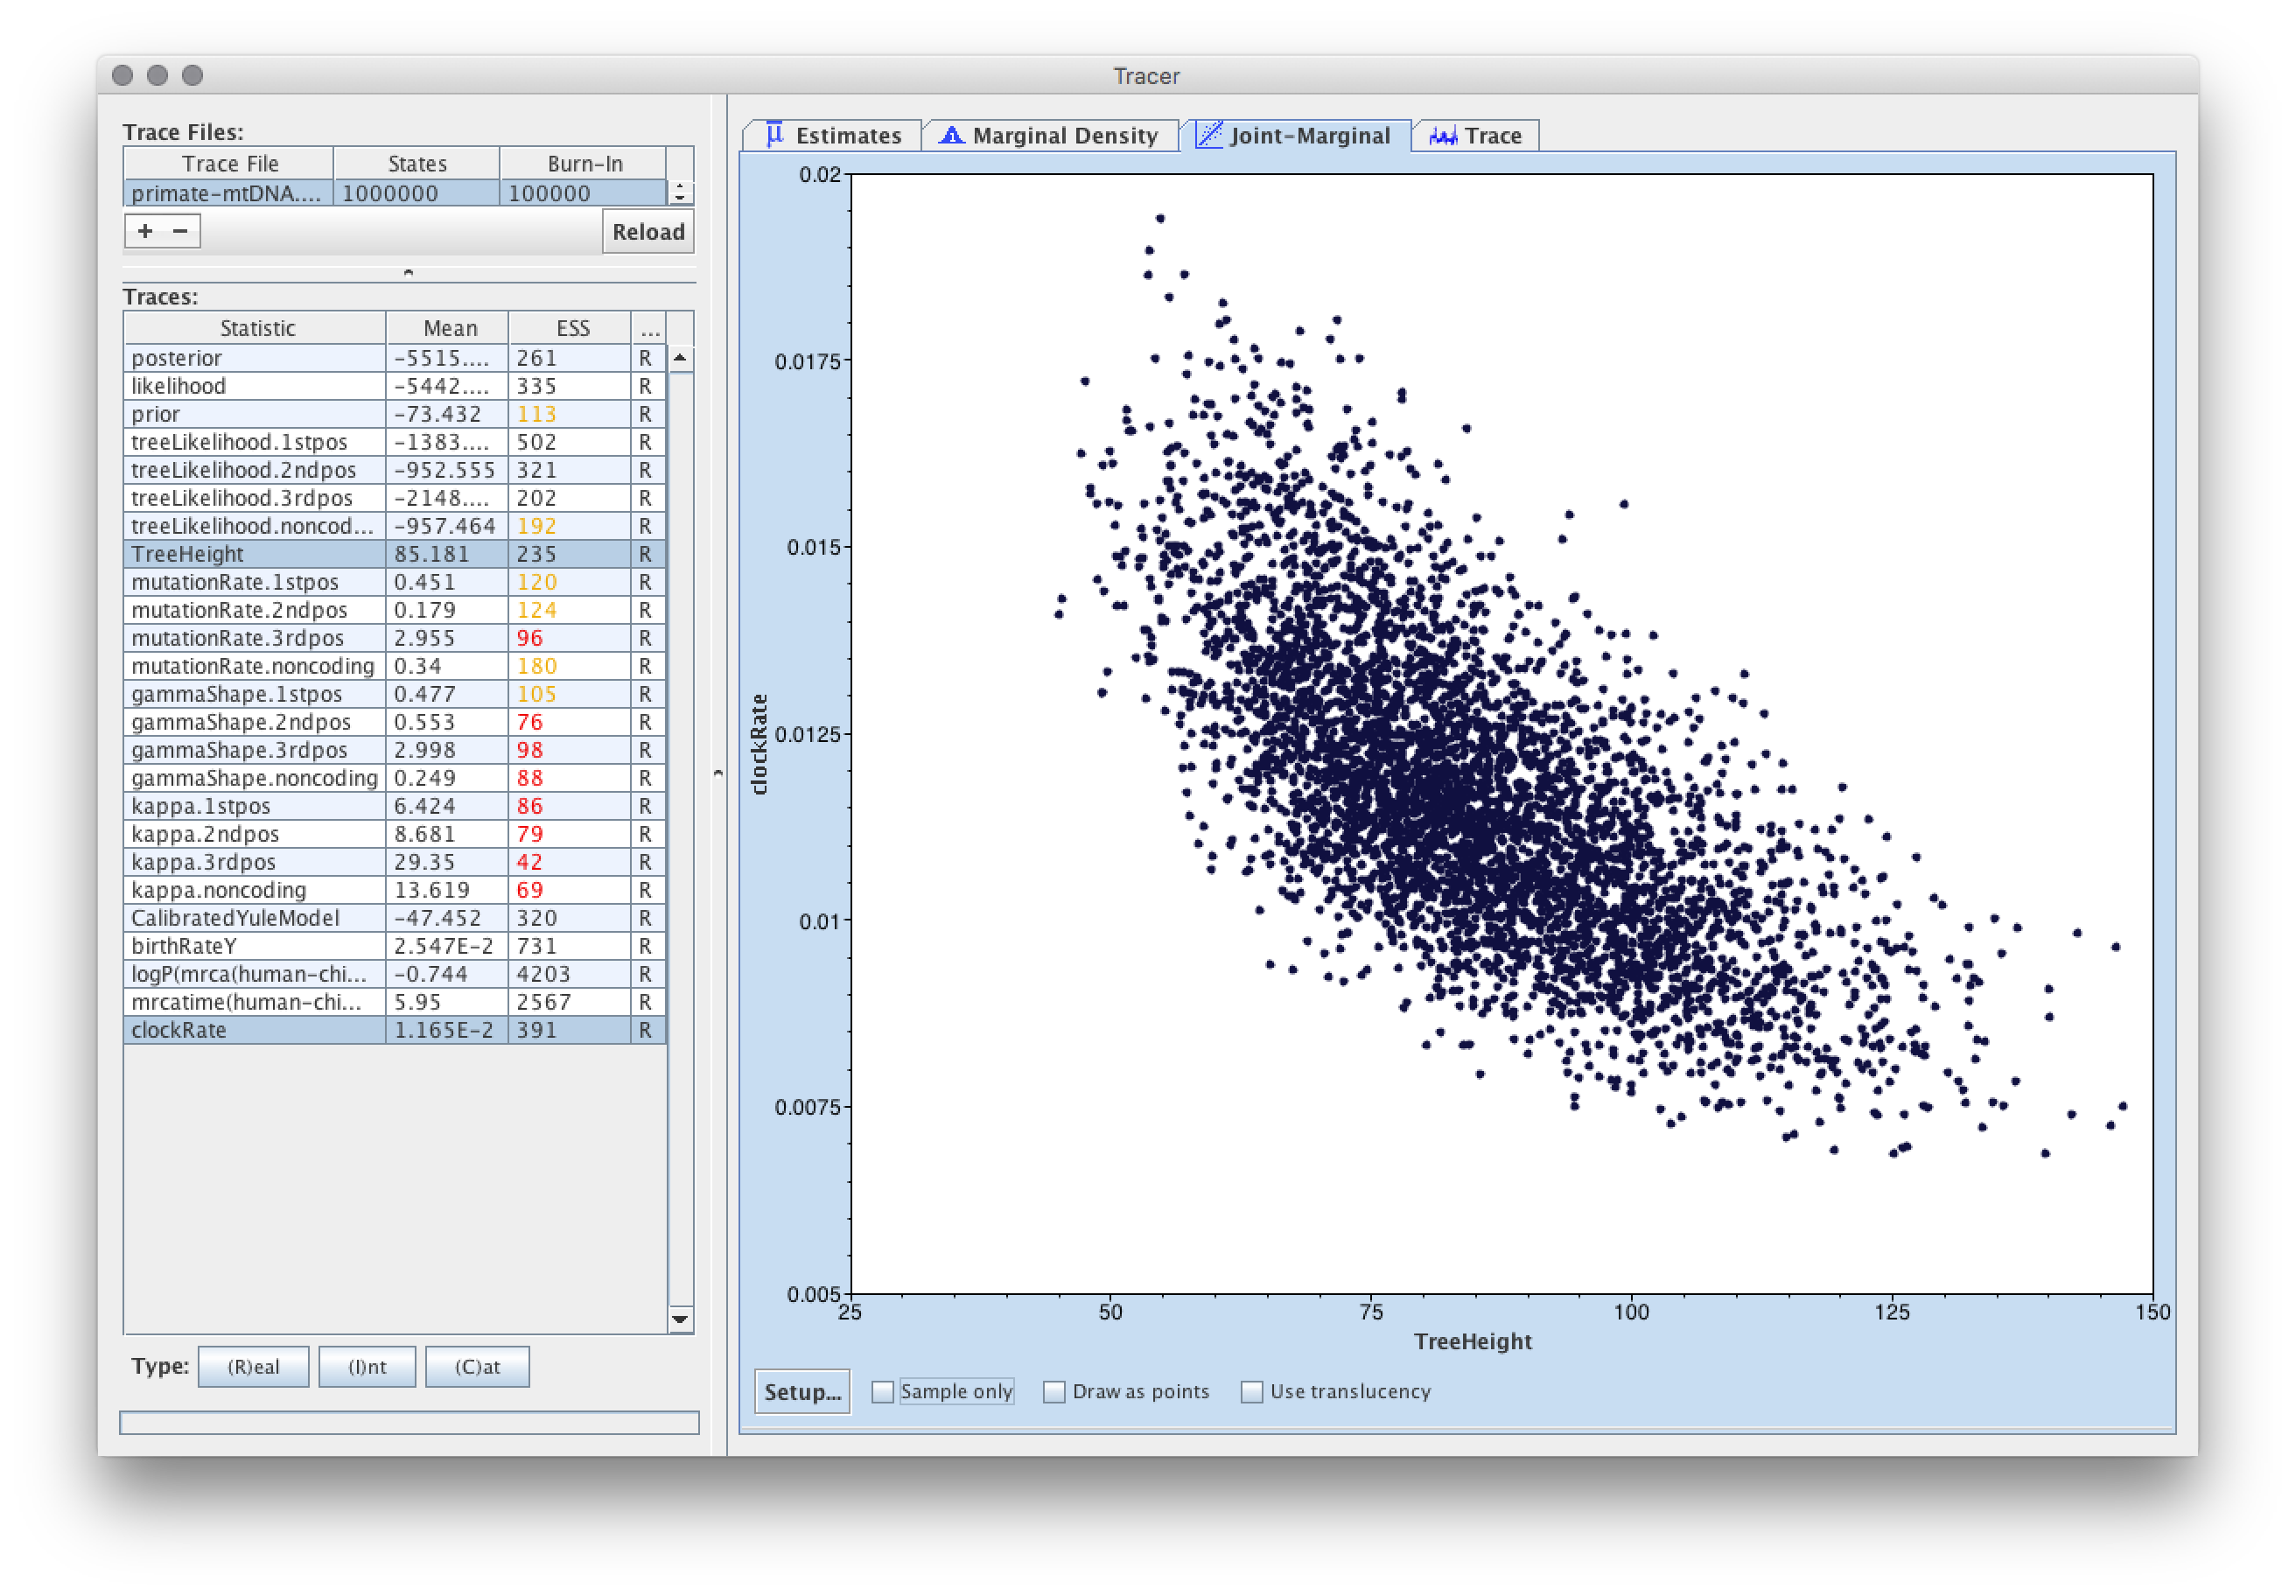Enable Use translucency checkbox

(1251, 1391)
